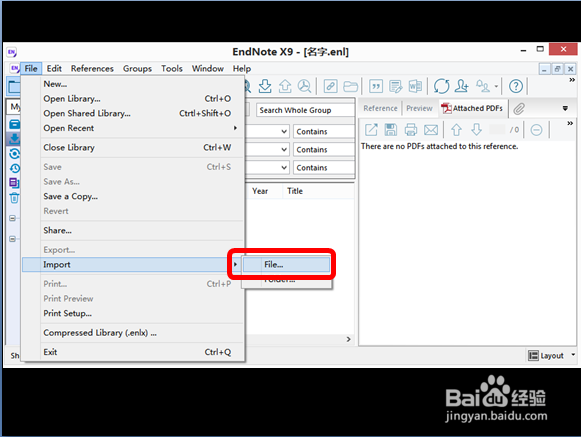581x437 pixels.
Task: Click the Activity Feed people icon
Action: pos(483,86)
